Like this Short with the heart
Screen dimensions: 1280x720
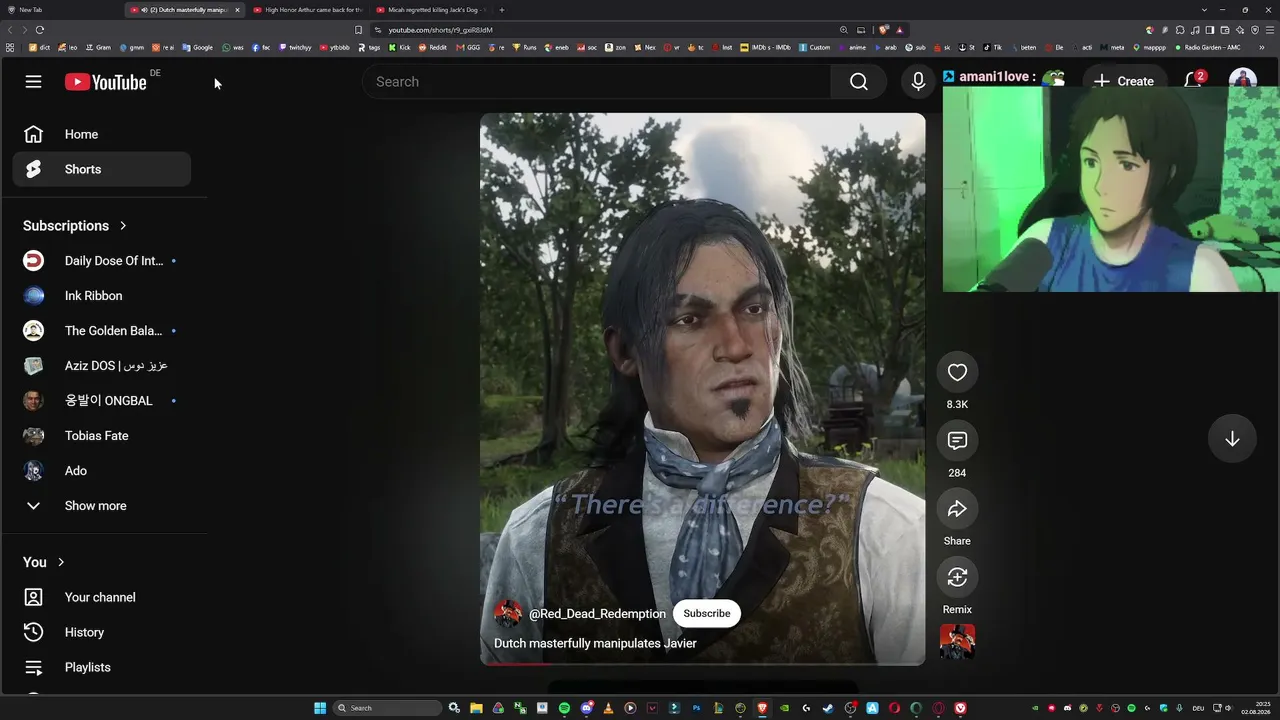coord(957,372)
